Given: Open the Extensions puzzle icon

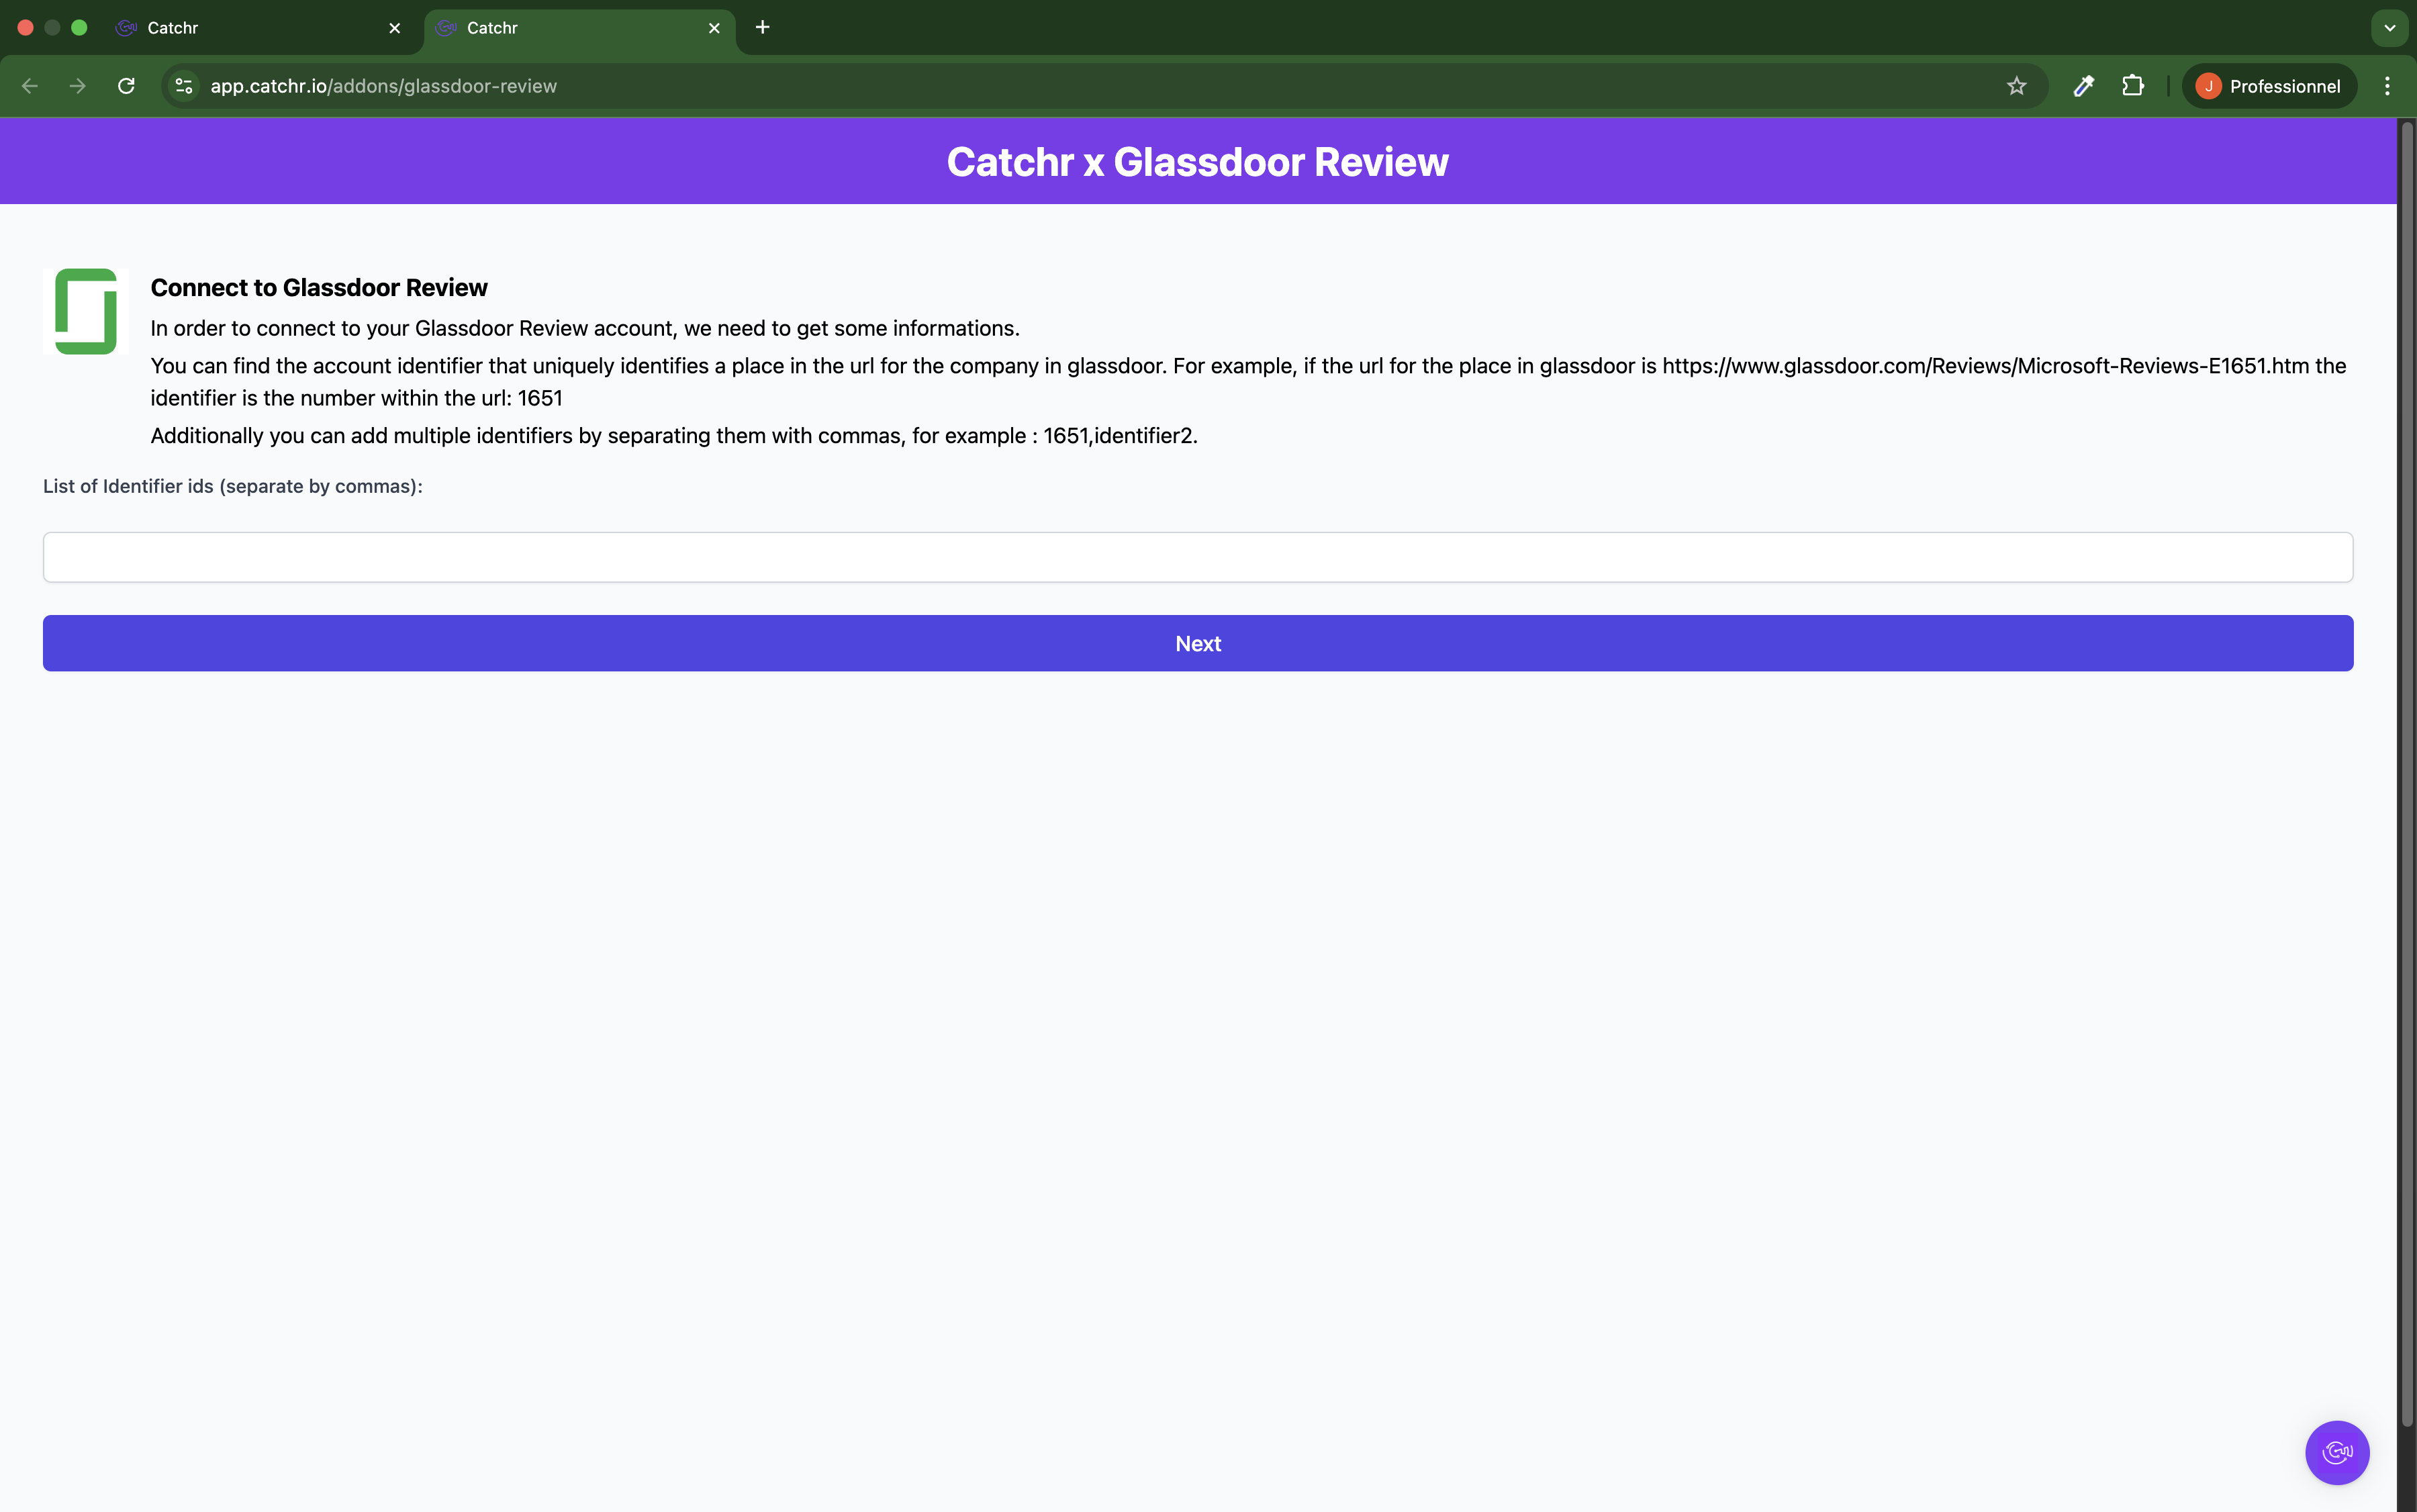Looking at the screenshot, I should click(2132, 86).
